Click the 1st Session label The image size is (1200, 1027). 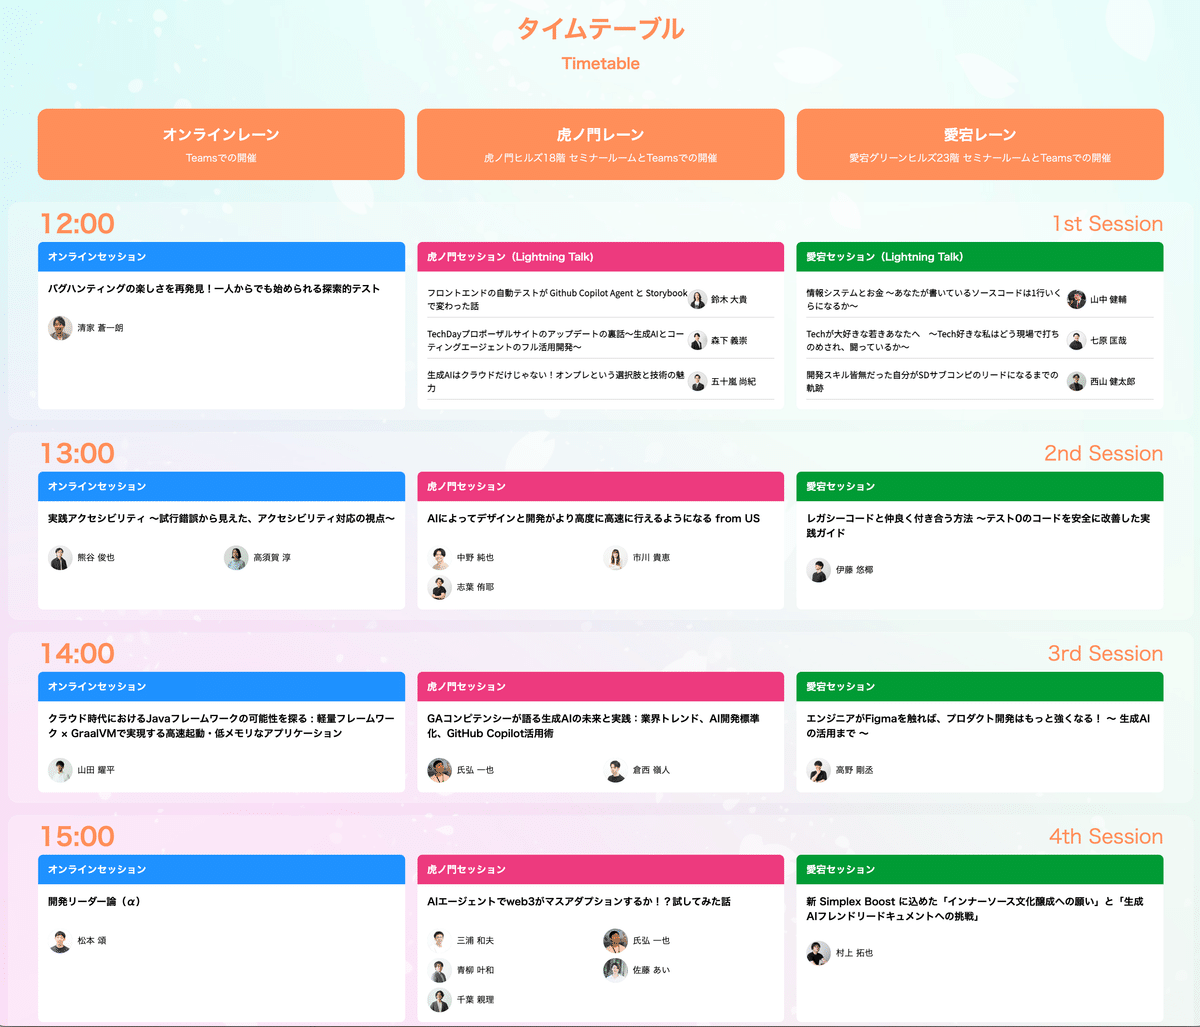click(1108, 224)
